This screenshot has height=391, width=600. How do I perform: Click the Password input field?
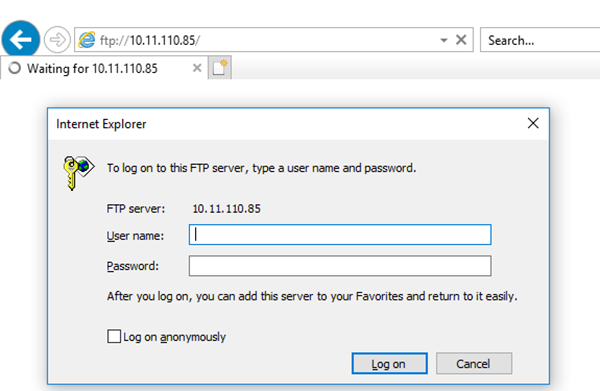click(340, 266)
